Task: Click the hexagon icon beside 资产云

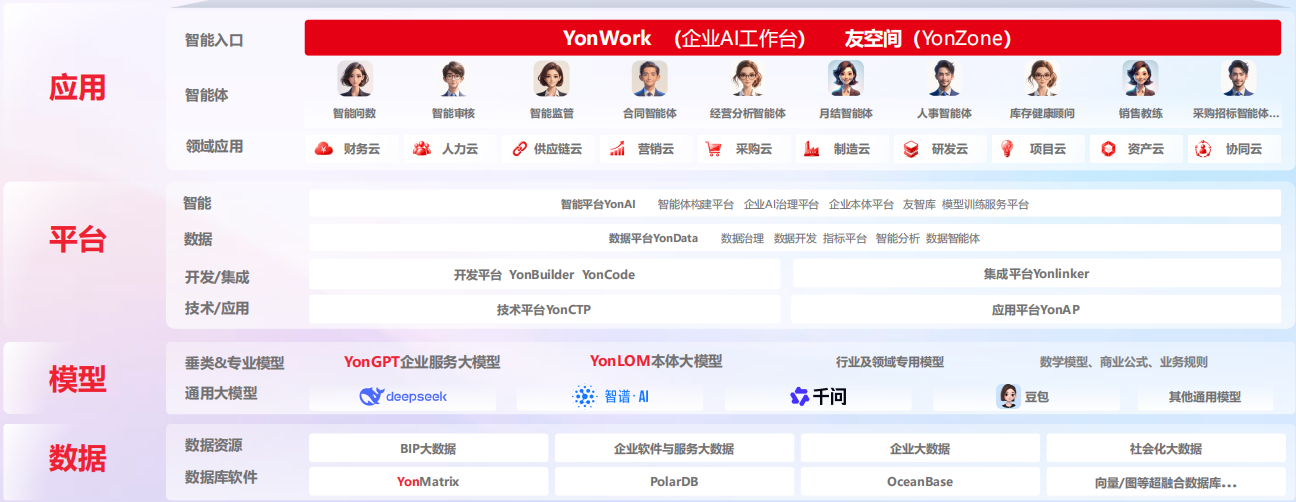Action: (1107, 149)
